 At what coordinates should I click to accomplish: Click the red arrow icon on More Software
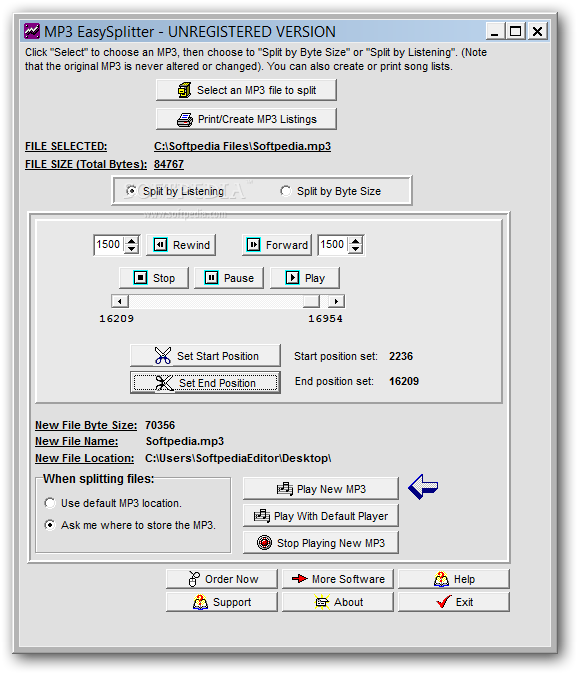[x=300, y=579]
